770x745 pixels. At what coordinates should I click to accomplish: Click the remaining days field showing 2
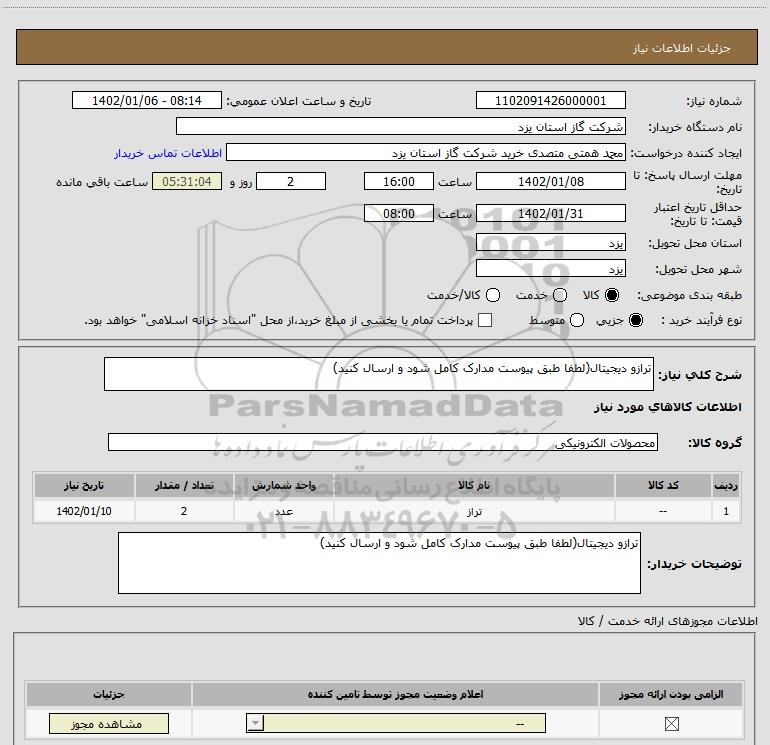click(x=291, y=181)
